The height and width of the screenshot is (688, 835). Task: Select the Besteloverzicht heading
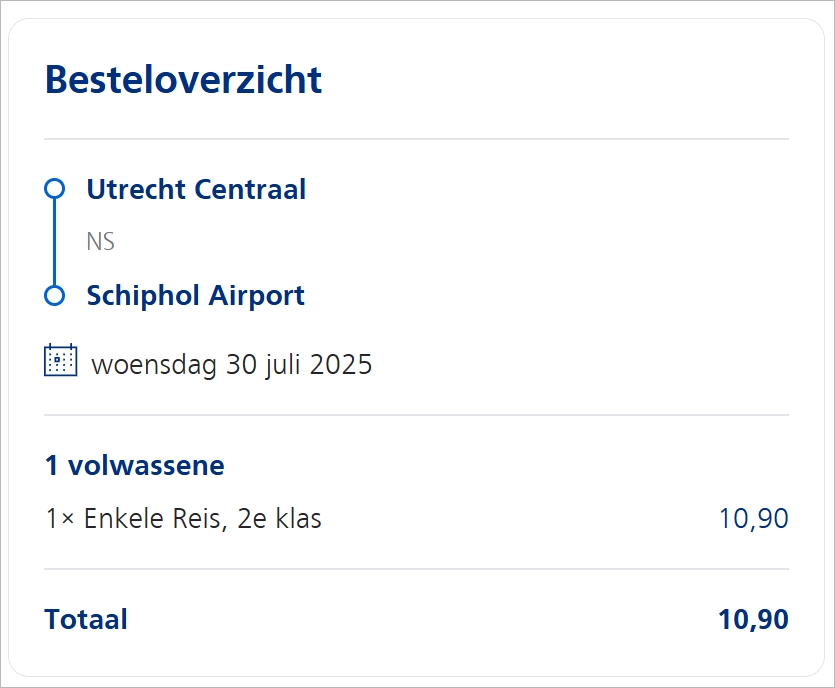(183, 79)
